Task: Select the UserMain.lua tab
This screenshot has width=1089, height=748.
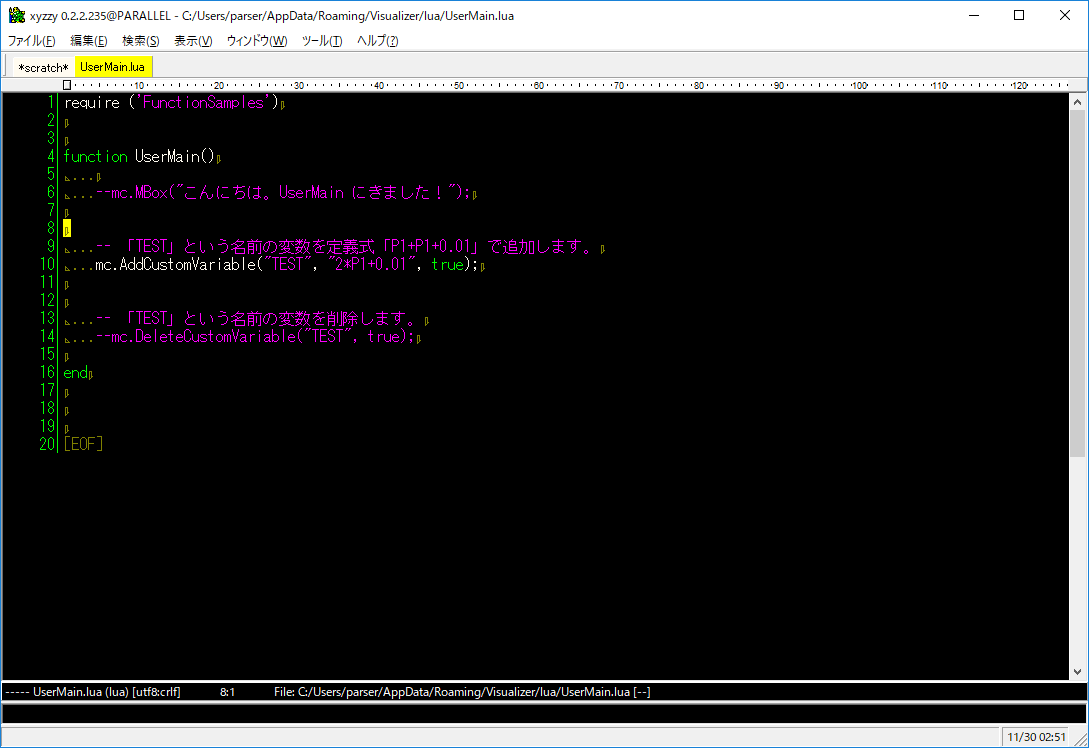Action: tap(113, 67)
